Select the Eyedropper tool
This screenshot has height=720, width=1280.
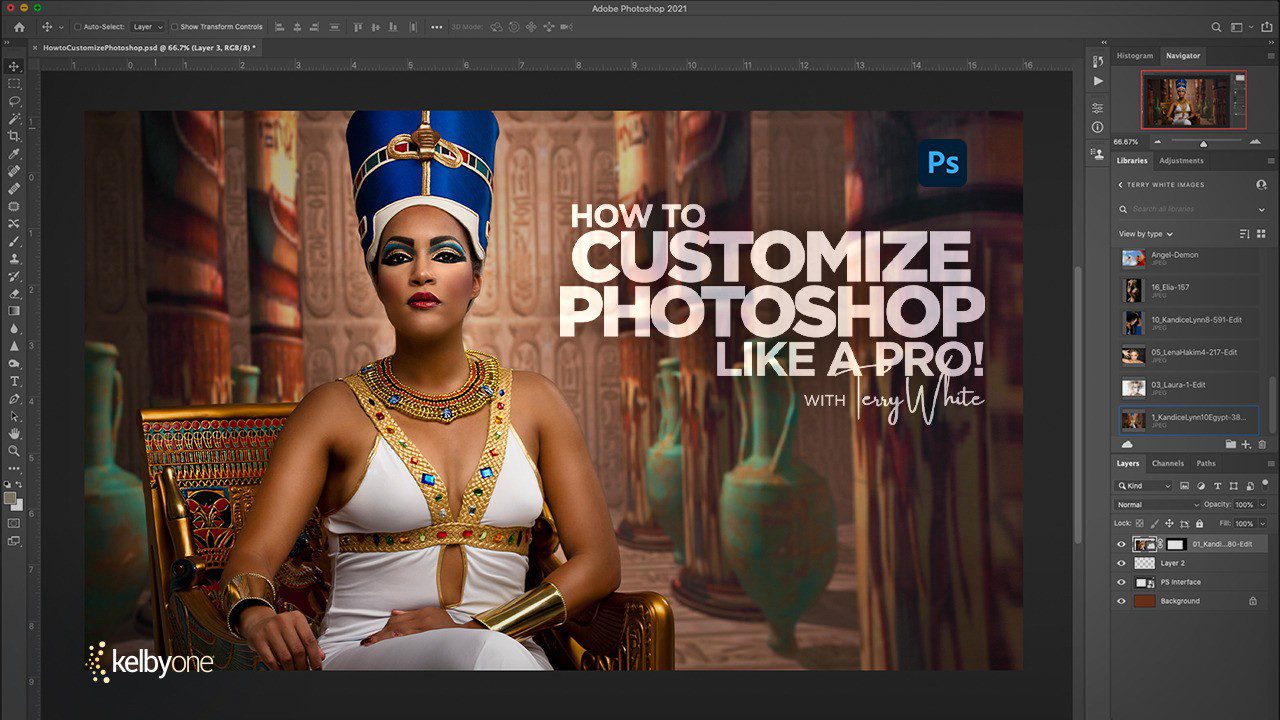14,154
